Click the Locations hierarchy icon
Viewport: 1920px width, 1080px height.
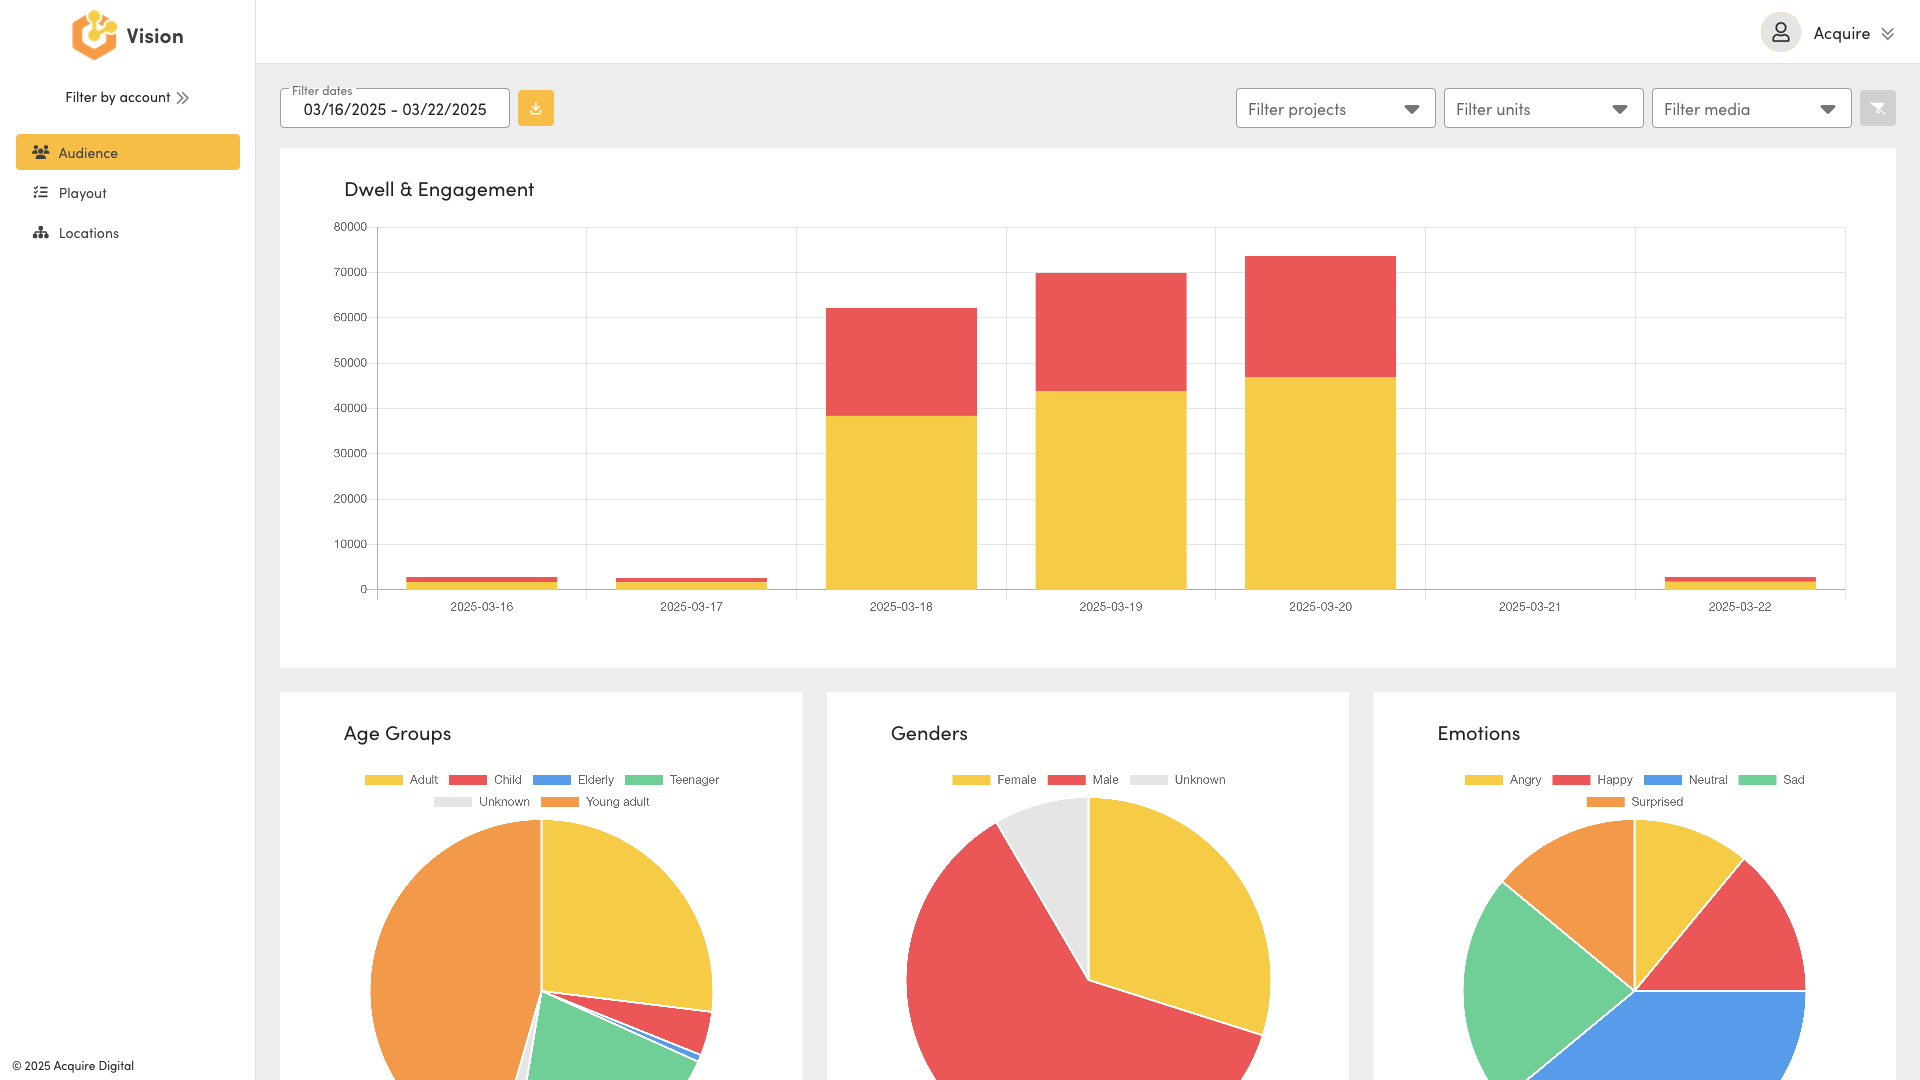(41, 232)
